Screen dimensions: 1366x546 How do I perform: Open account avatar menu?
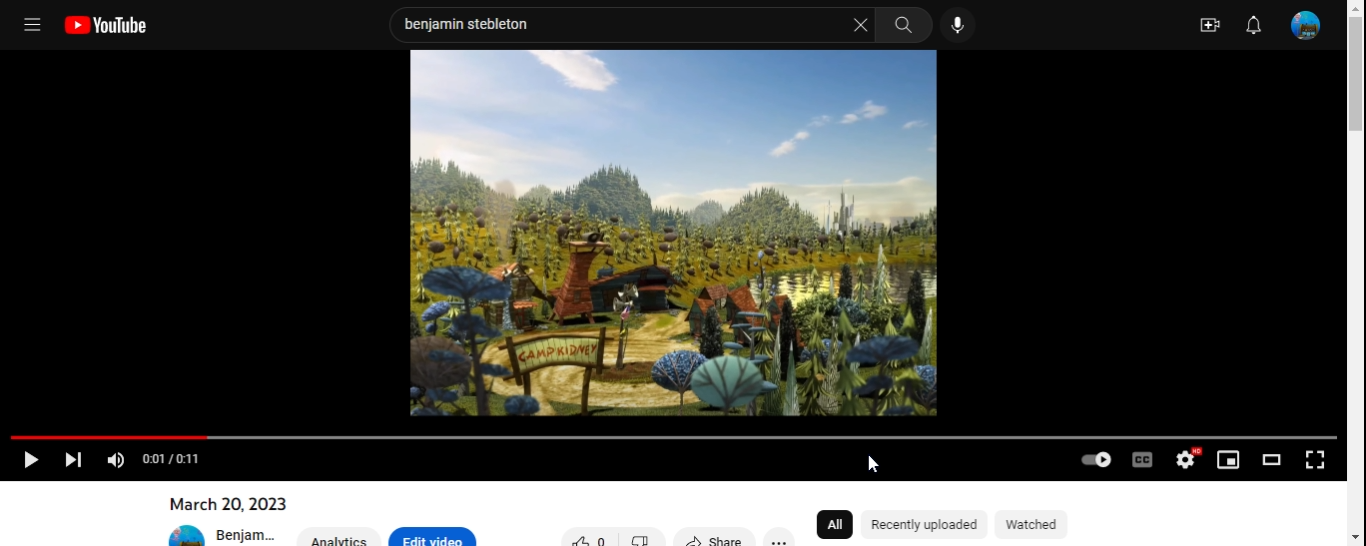pos(1305,25)
